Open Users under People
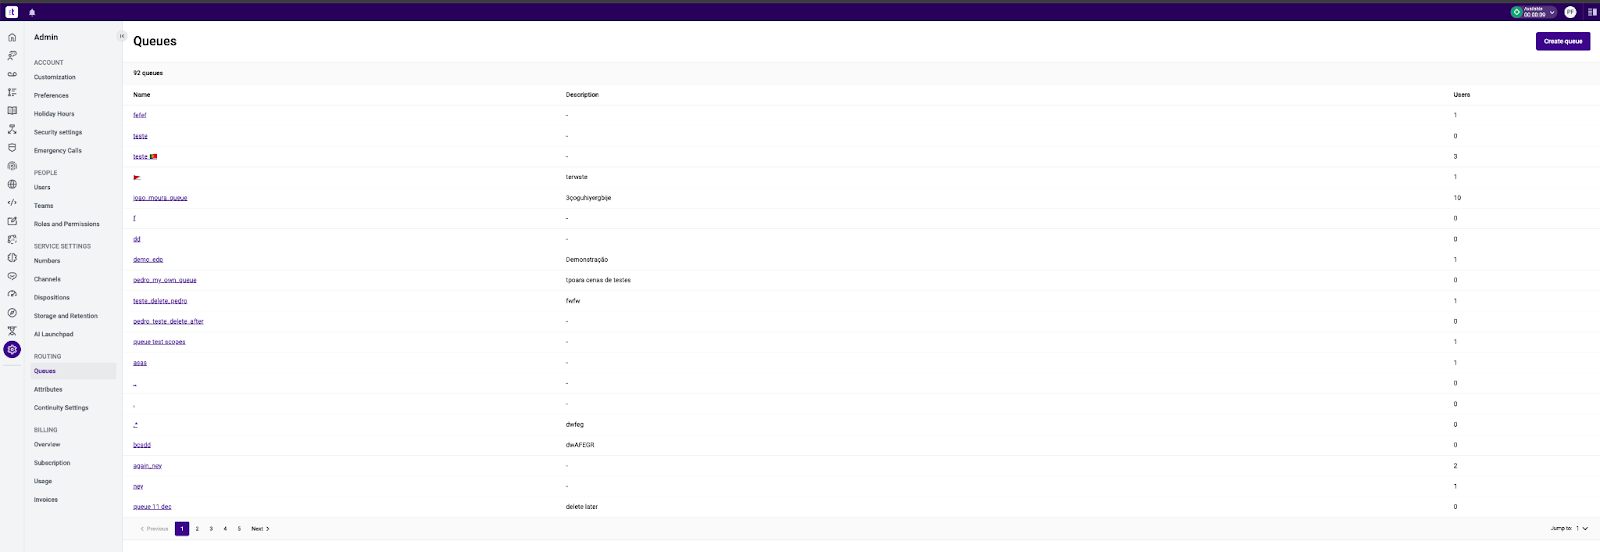Viewport: 1600px width, 552px height. (x=42, y=187)
